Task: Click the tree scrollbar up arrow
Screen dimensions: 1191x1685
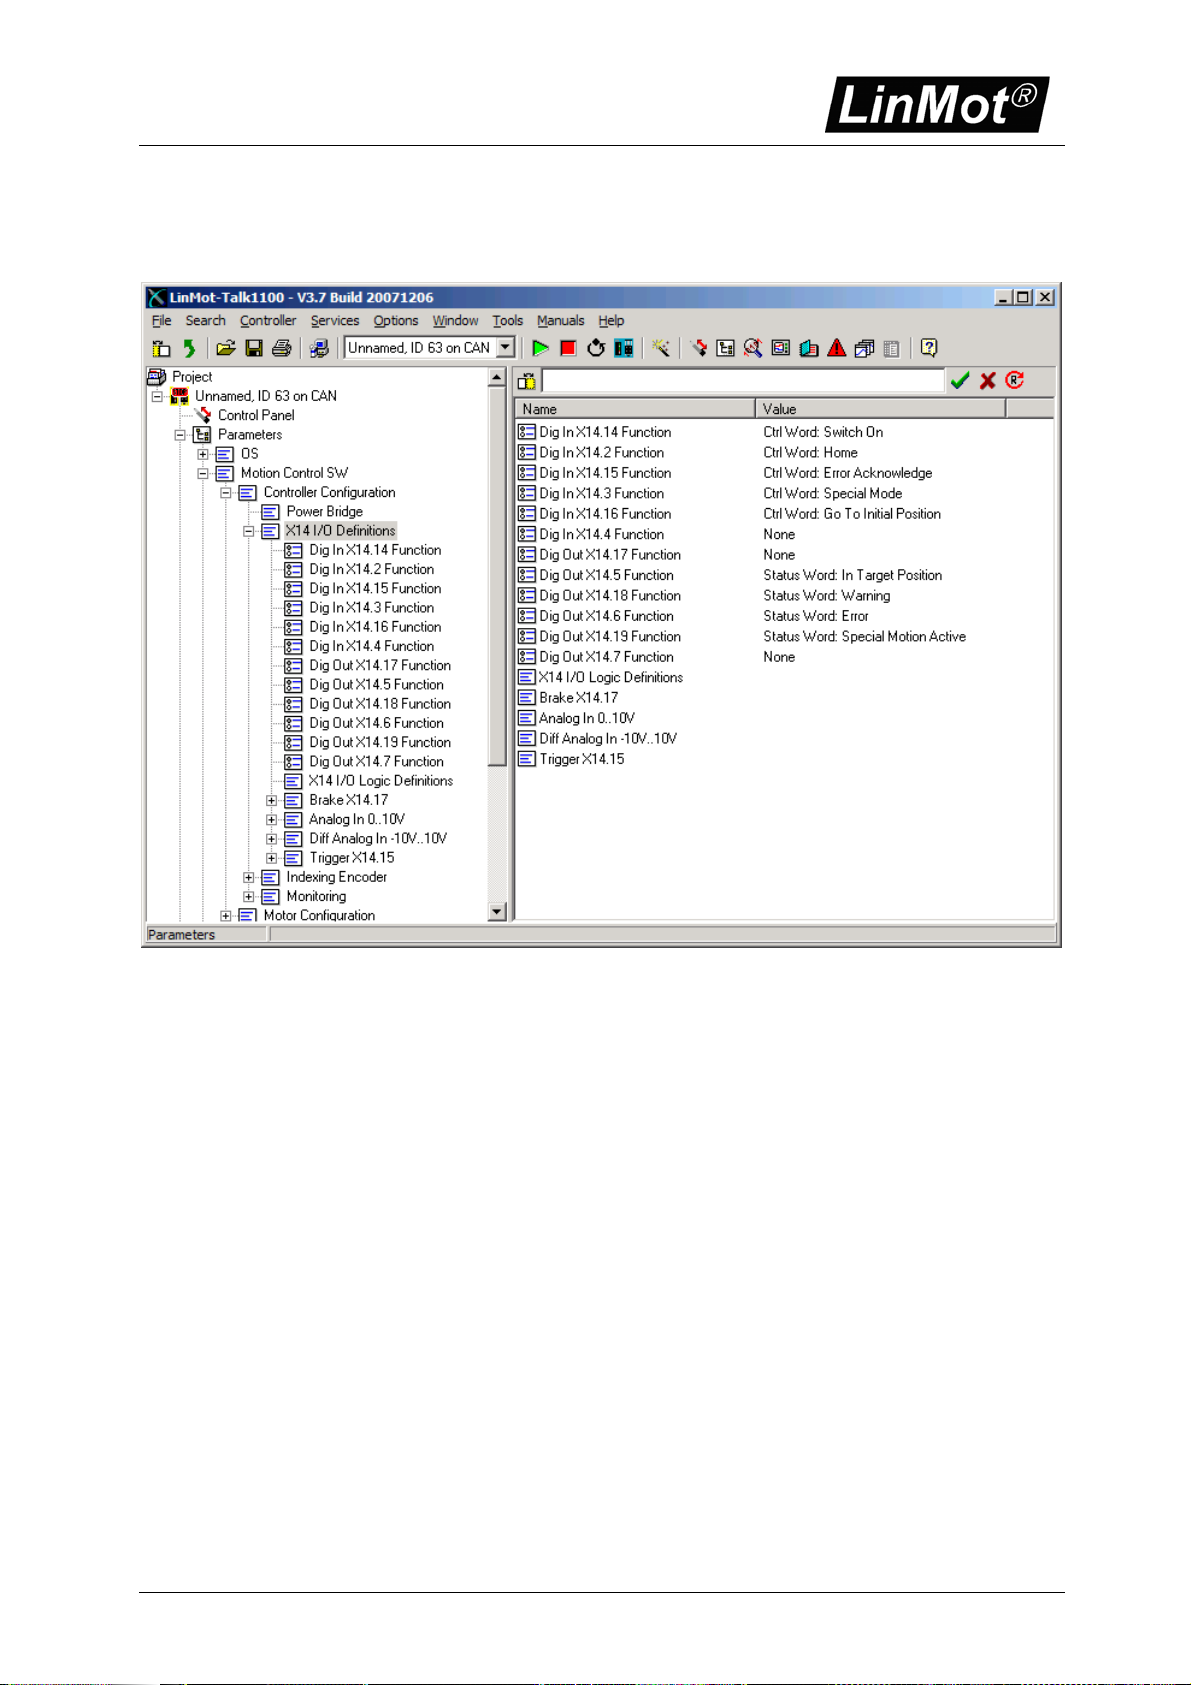Action: [497, 378]
